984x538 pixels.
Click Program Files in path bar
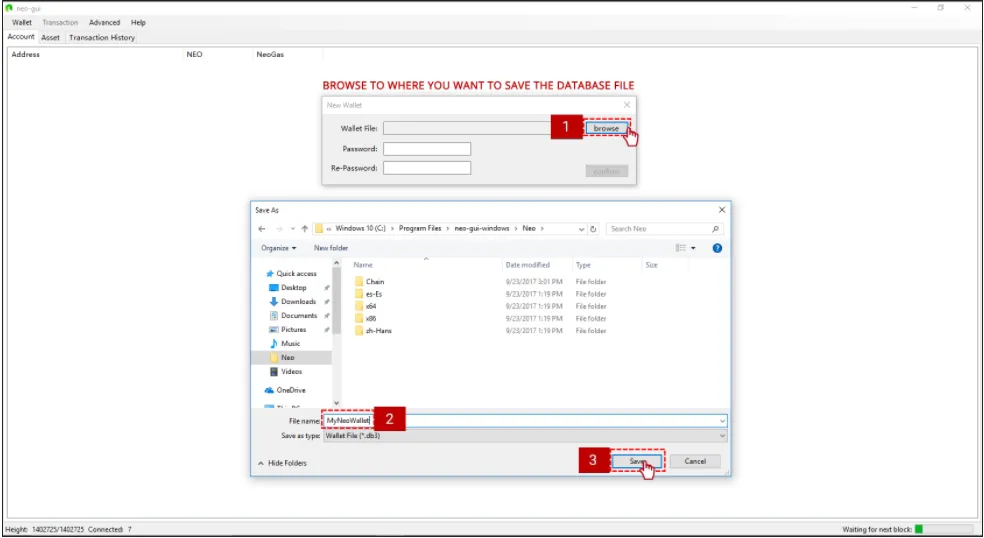coord(420,229)
